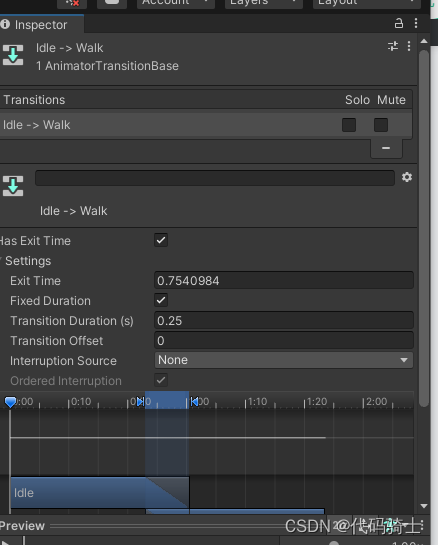The width and height of the screenshot is (438, 545).
Task: Click the transition start marker in timeline
Action: [140, 402]
